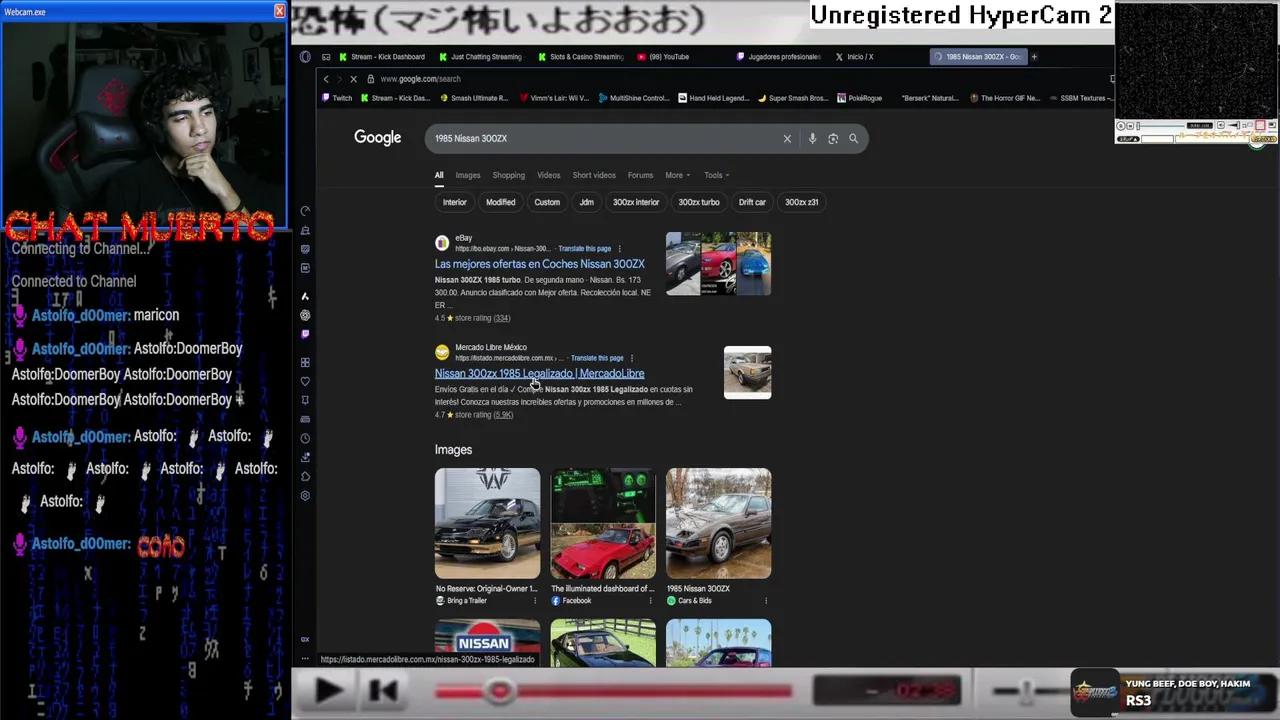Open the red 300ZX dashboard Facebook thumbnail
Image resolution: width=1280 pixels, height=720 pixels.
[x=603, y=523]
